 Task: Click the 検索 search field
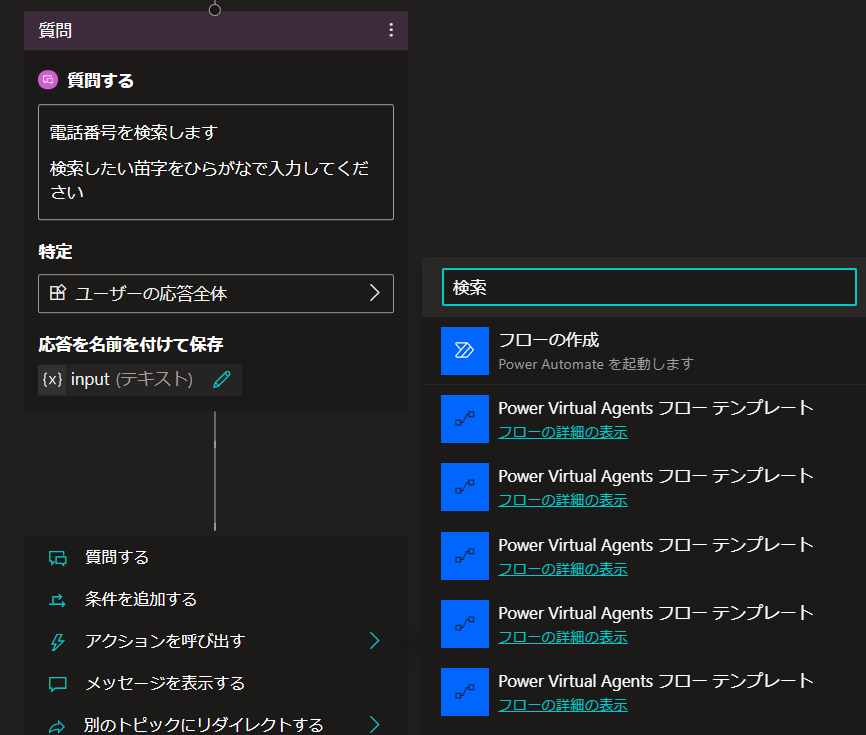(649, 287)
